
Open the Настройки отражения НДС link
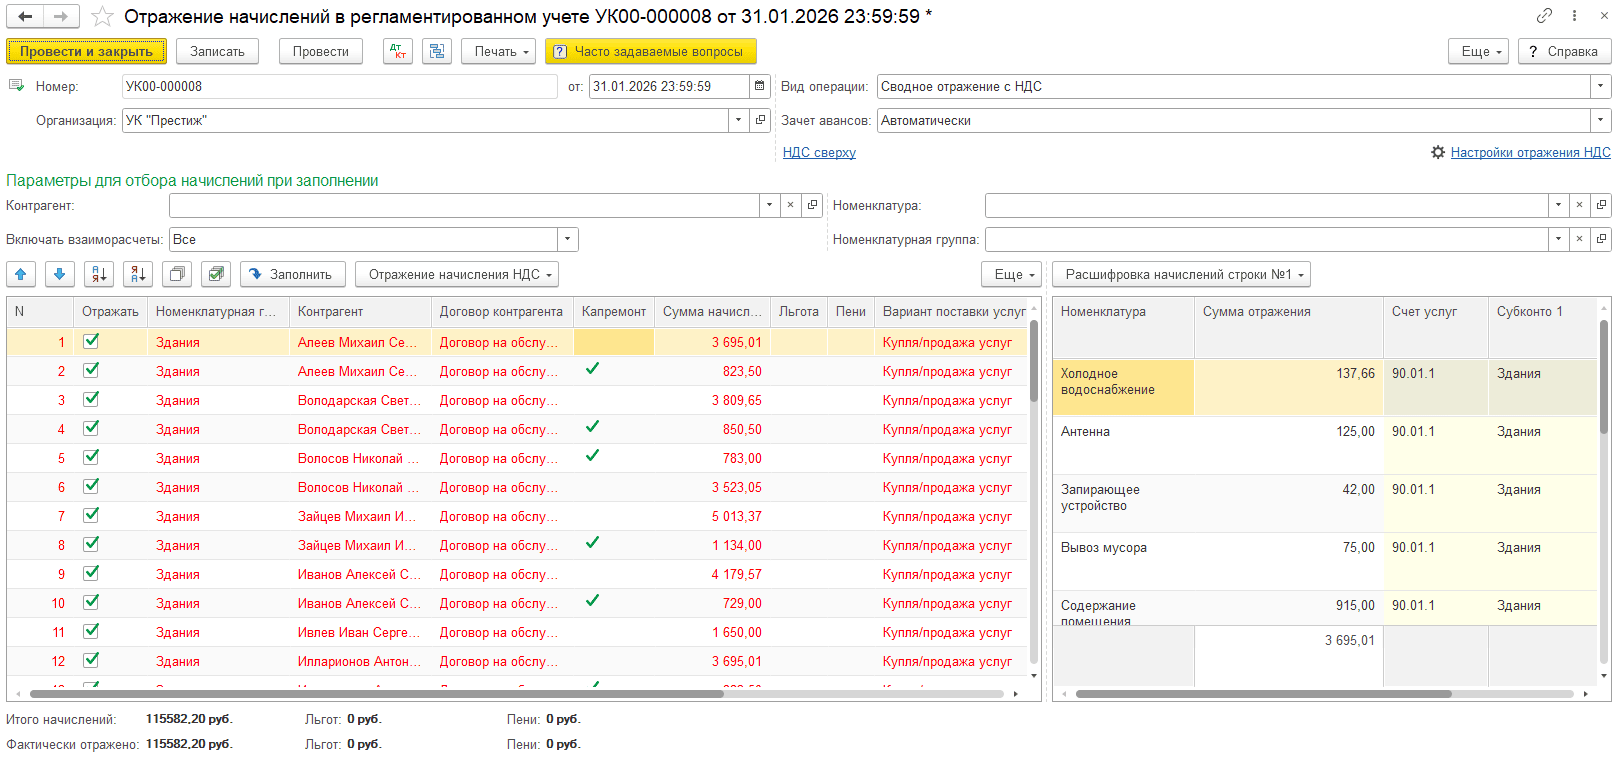coord(1530,152)
